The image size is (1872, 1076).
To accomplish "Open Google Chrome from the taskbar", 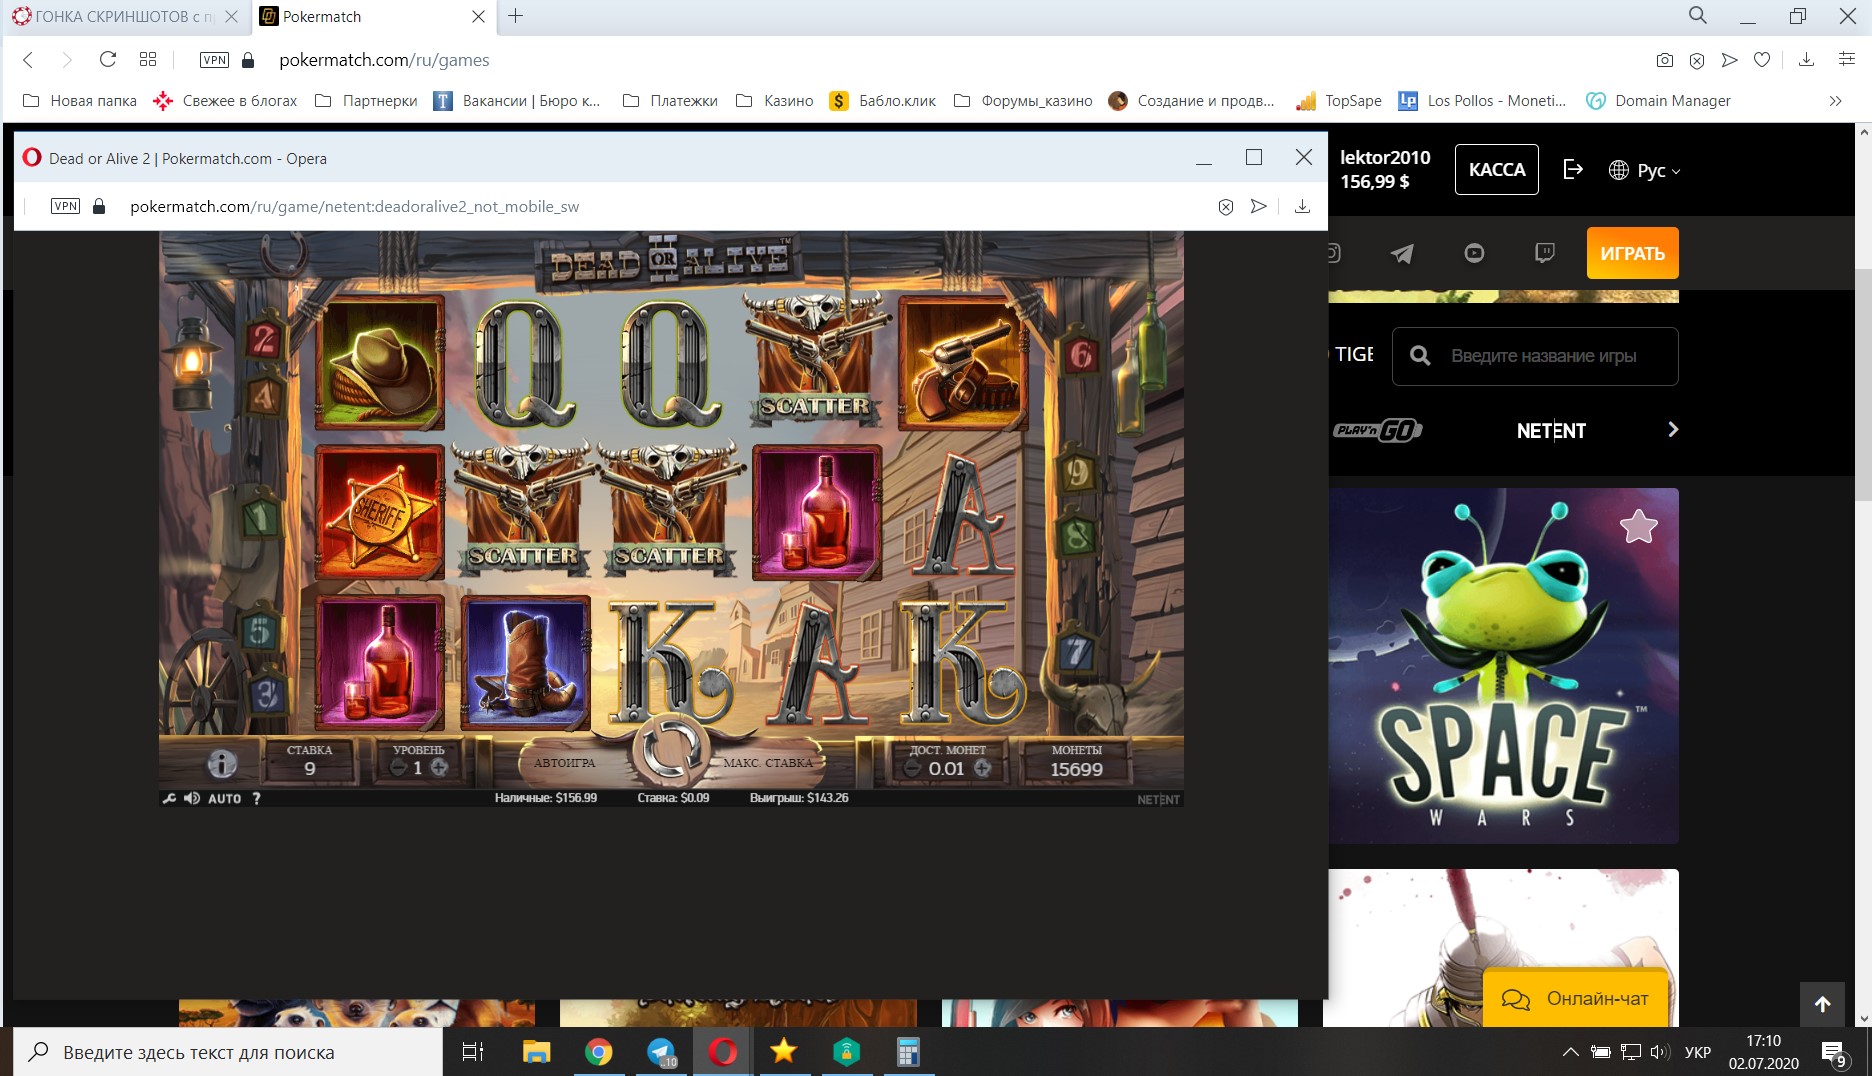I will 598,1052.
